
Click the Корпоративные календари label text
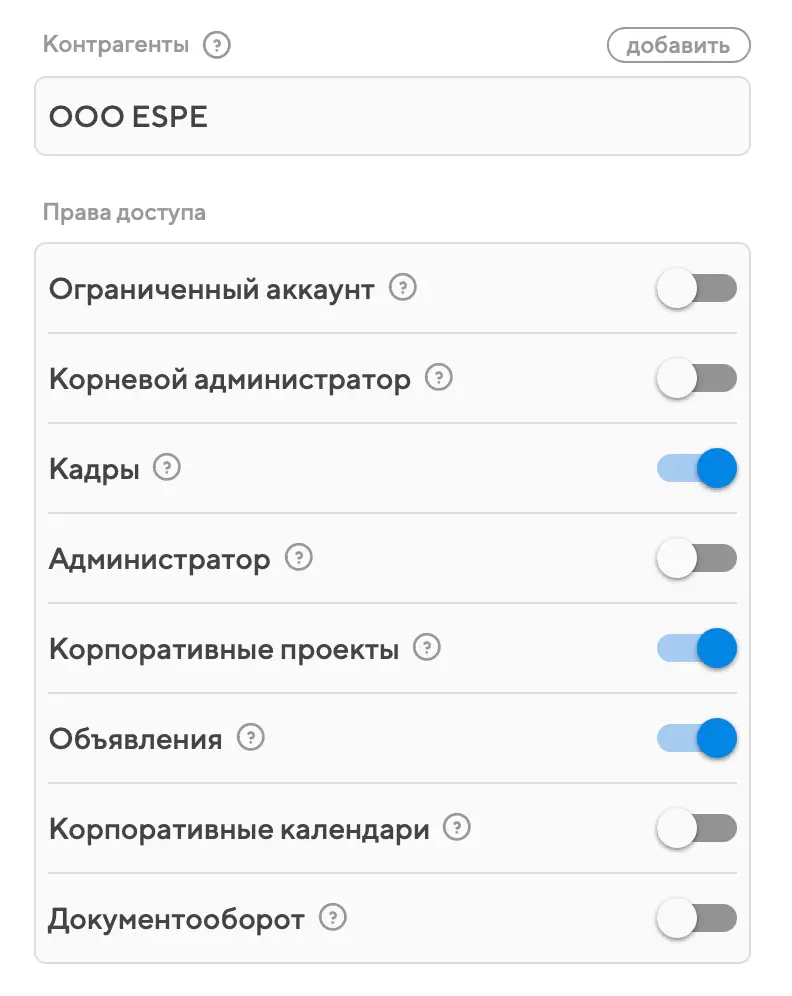tap(239, 829)
